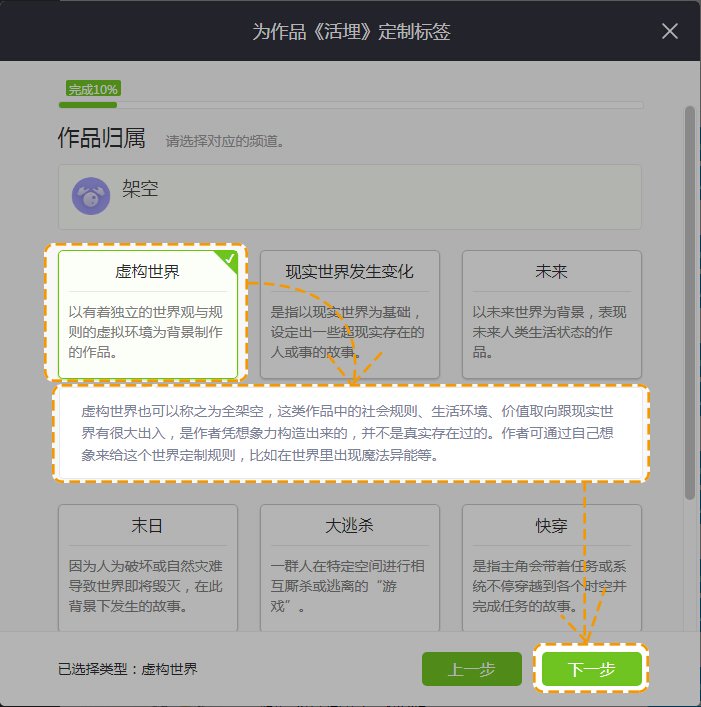
Task: Click the 下一步 next step button
Action: click(591, 669)
